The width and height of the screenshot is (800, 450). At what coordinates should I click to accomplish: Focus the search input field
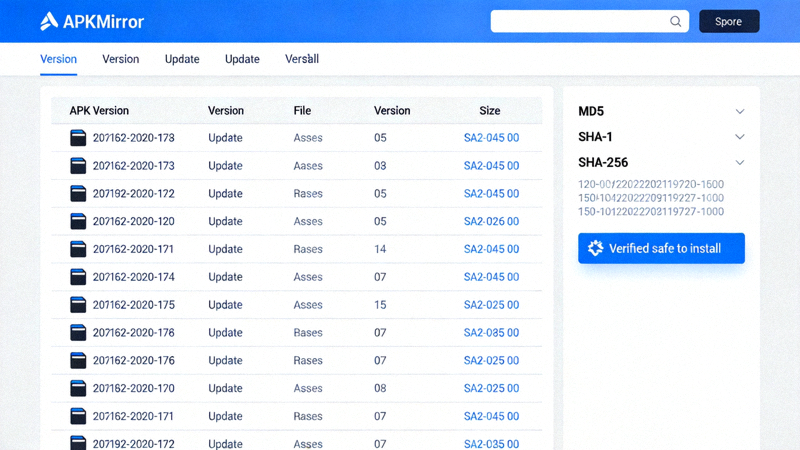click(580, 21)
